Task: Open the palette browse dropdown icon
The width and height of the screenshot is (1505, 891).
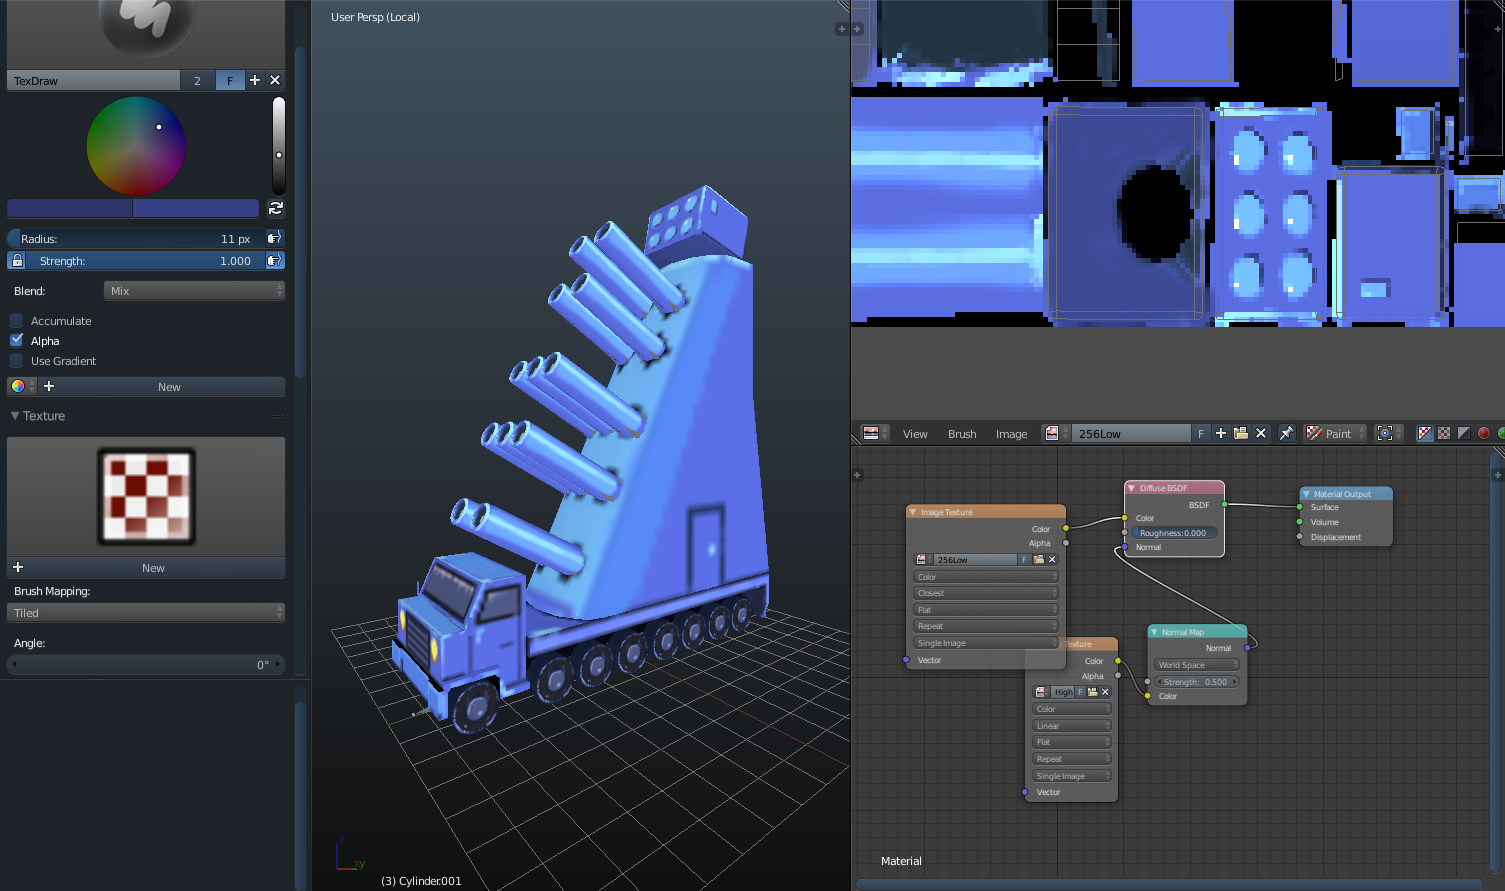Action: click(21, 387)
